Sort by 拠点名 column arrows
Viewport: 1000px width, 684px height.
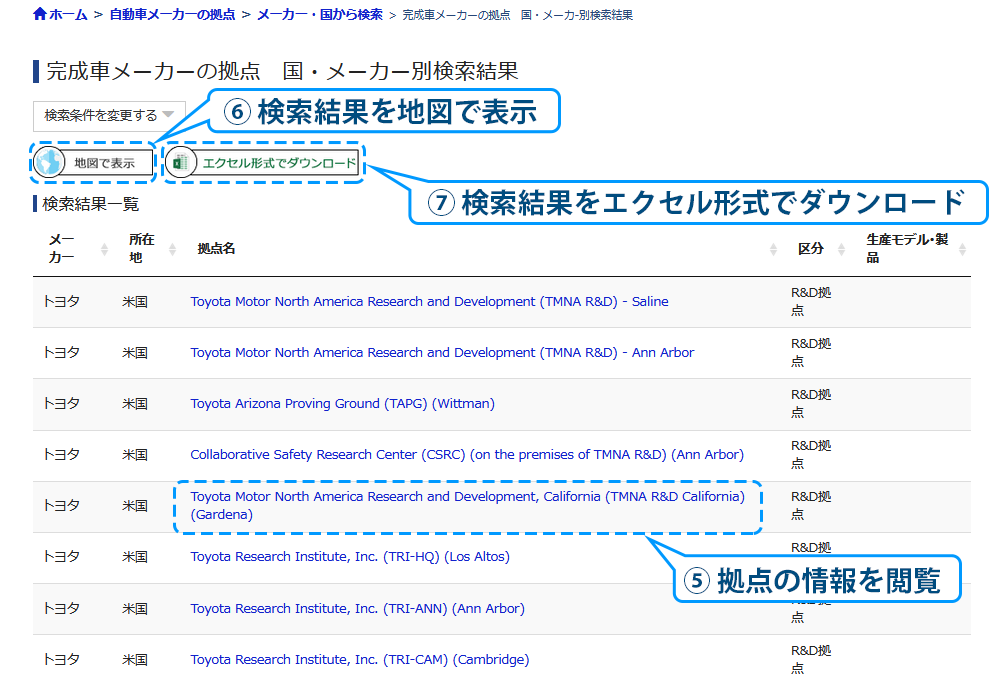point(774,249)
